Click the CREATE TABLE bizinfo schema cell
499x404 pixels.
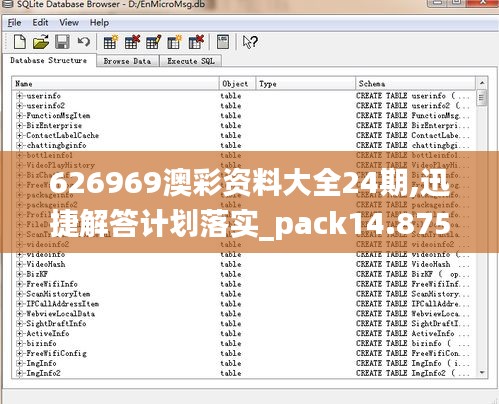pyautogui.click(x=413, y=344)
